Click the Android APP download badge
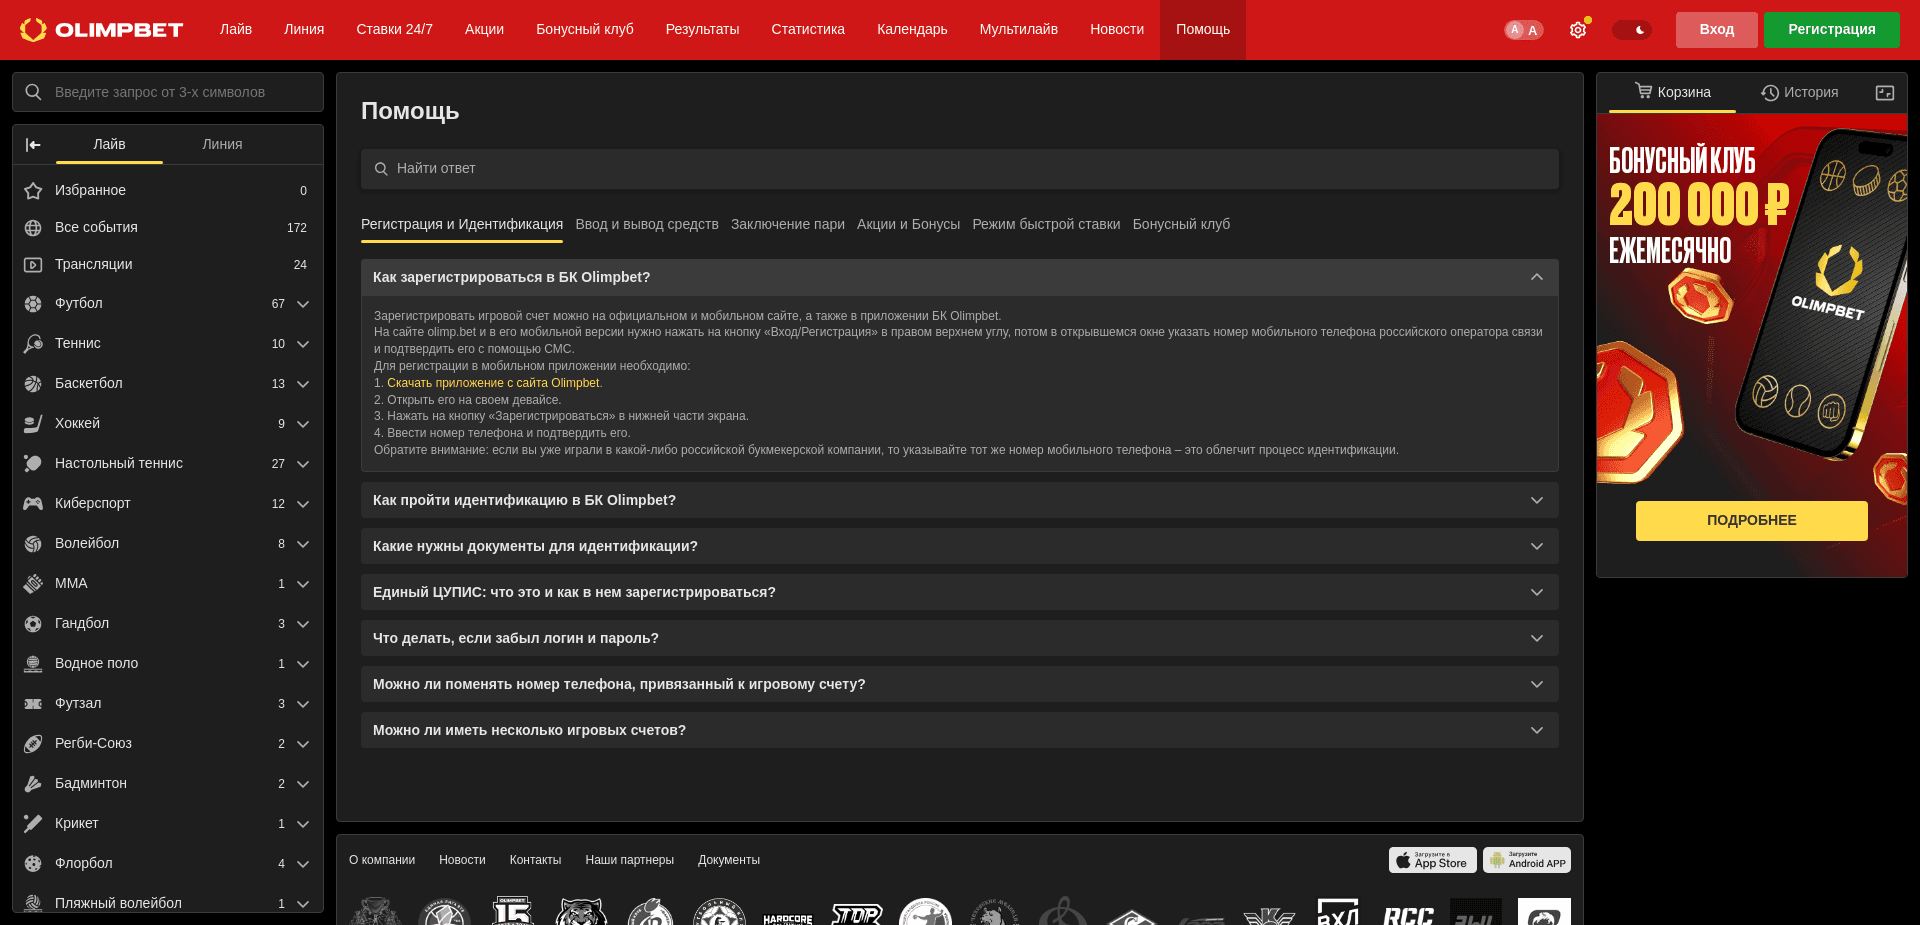Image resolution: width=1920 pixels, height=925 pixels. click(x=1526, y=860)
